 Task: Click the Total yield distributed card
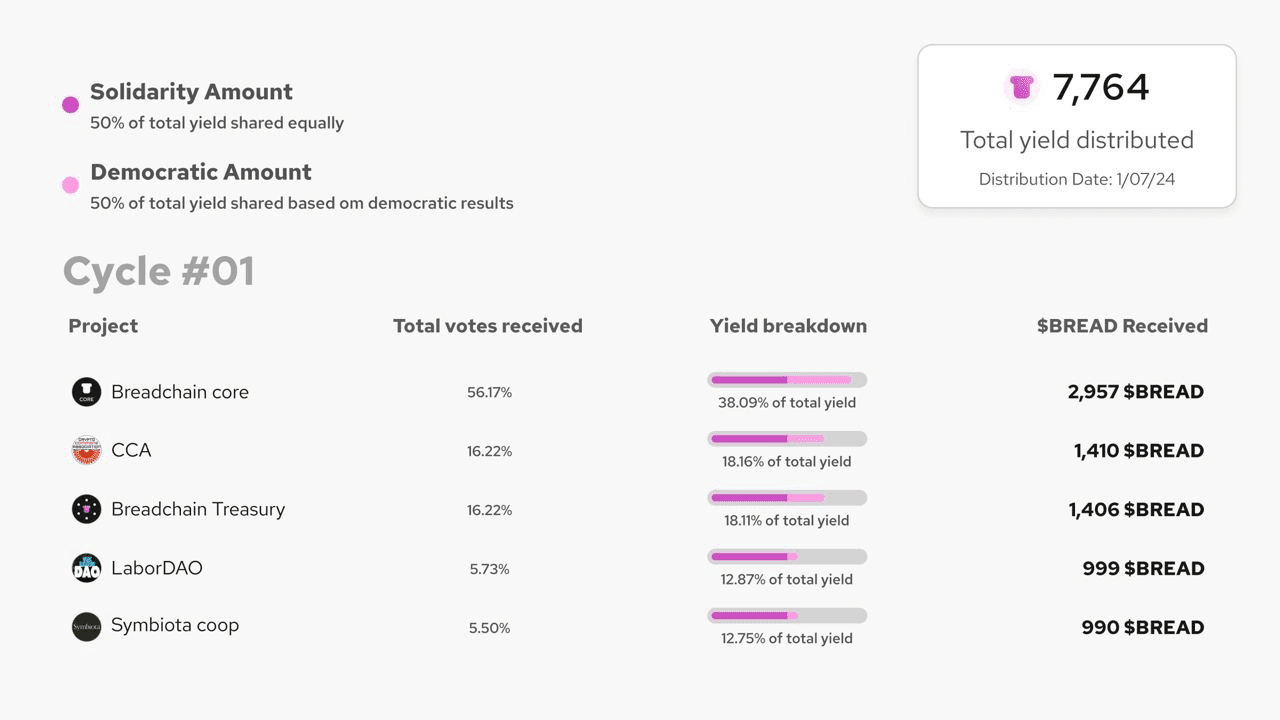pyautogui.click(x=1077, y=126)
